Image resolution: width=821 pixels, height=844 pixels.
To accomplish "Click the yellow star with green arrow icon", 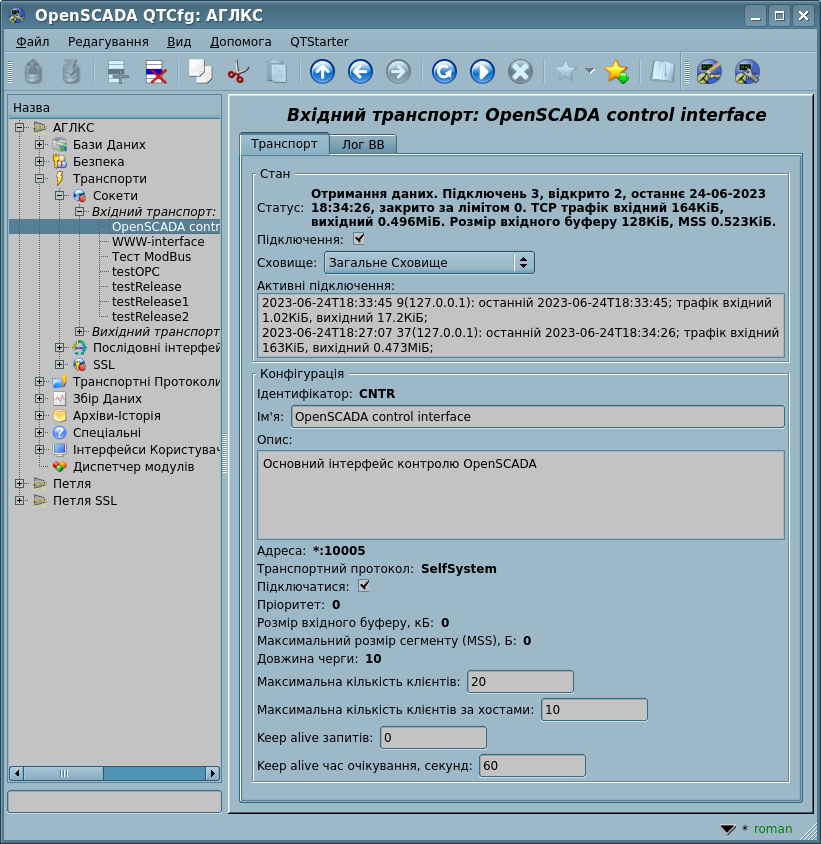I will pyautogui.click(x=616, y=72).
